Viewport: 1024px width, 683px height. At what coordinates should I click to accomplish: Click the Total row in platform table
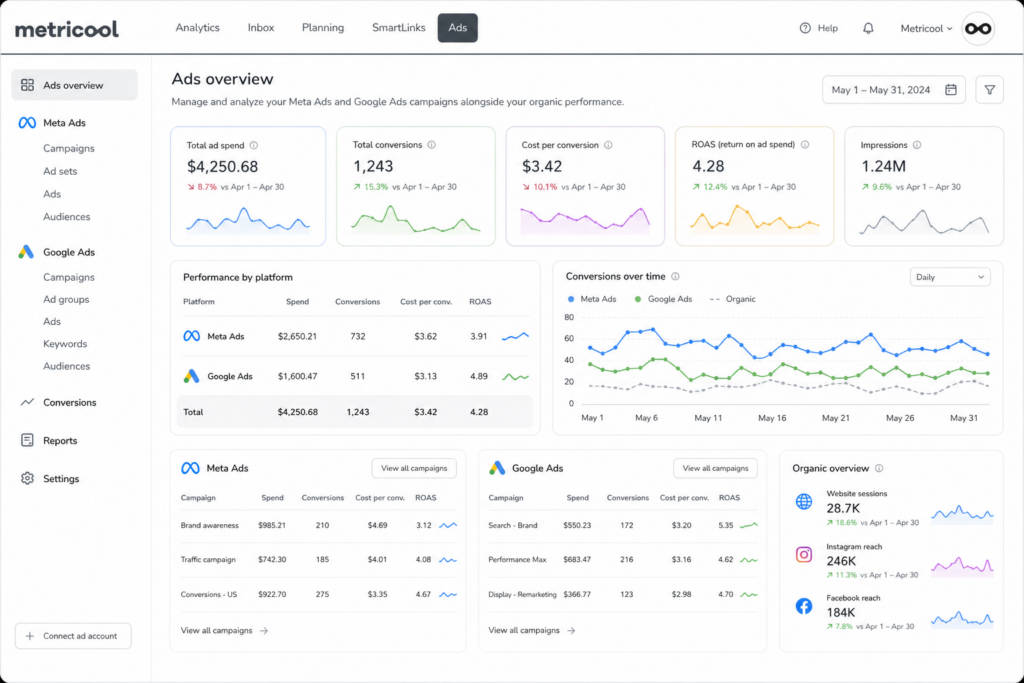[x=355, y=412]
